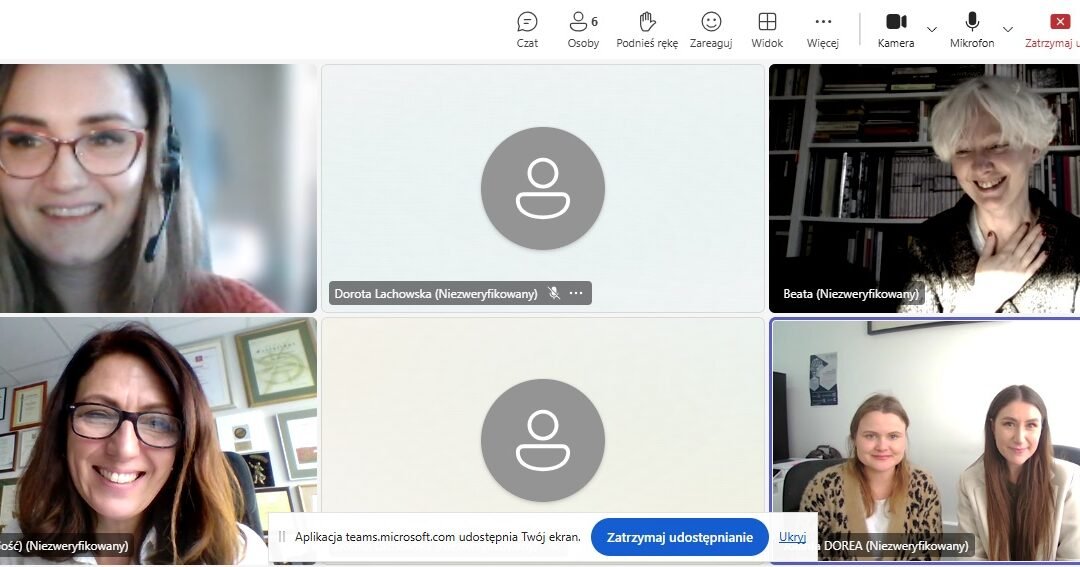Click the Zatrzymaj udostępnianie button
Viewport: 1080px width, 567px height.
680,537
